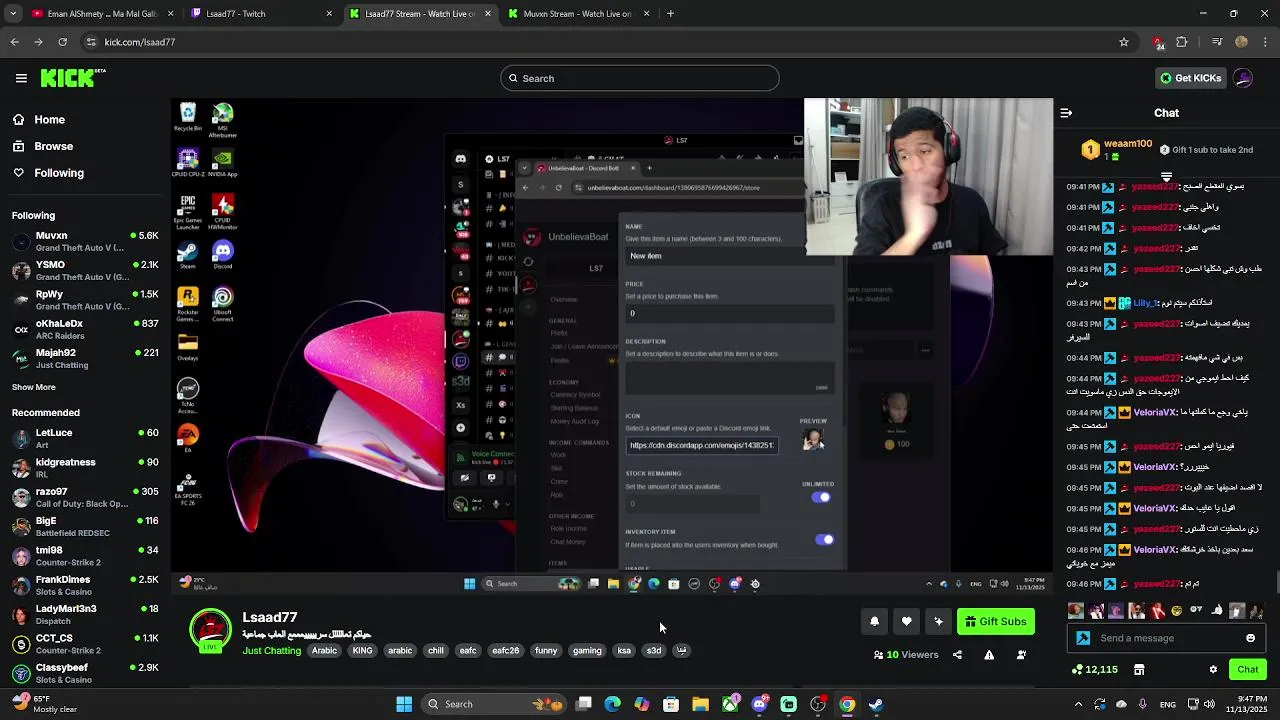Open RpWy's channel in sidebar
The height and width of the screenshot is (720, 1280).
point(85,300)
